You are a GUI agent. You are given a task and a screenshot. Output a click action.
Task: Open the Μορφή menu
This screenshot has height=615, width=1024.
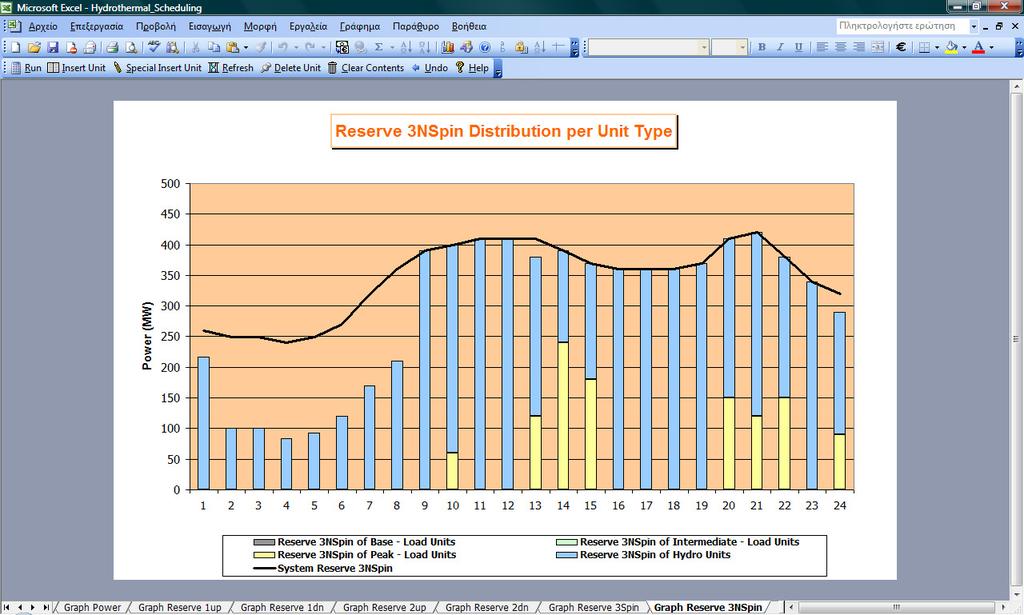(260, 27)
